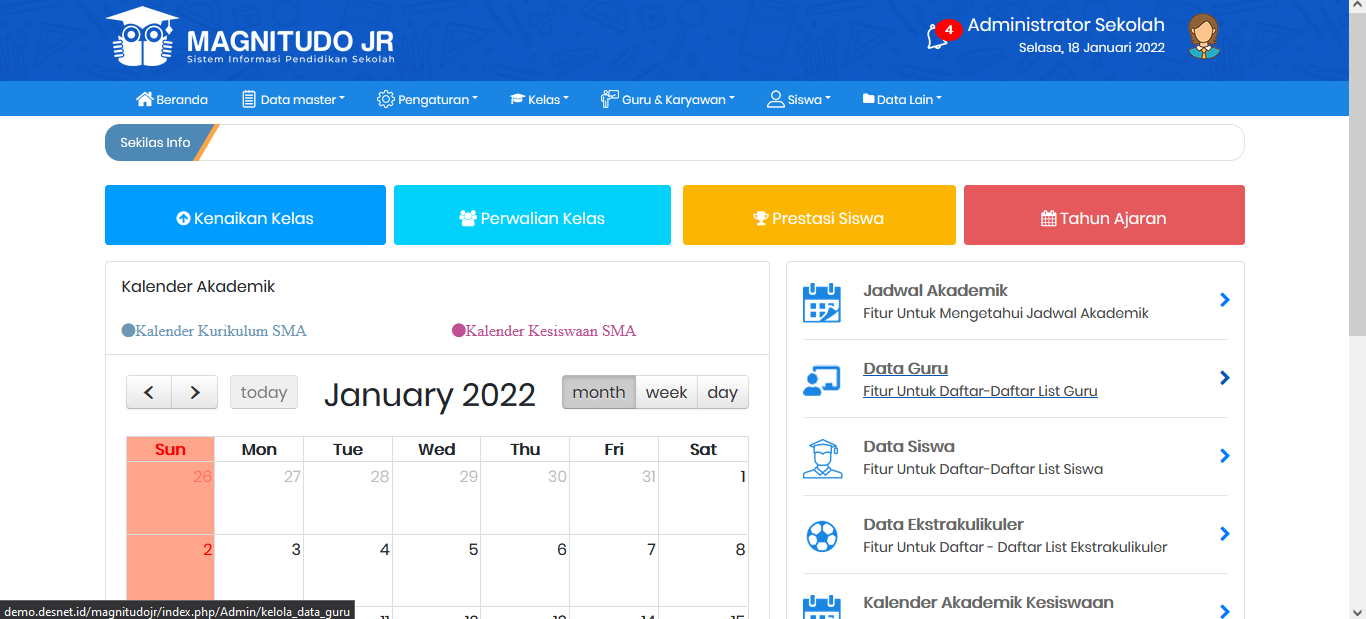Screen dimensions: 1366x619
Task: Click the blue Kalender Kurikulum SMA dot
Action: (x=128, y=331)
